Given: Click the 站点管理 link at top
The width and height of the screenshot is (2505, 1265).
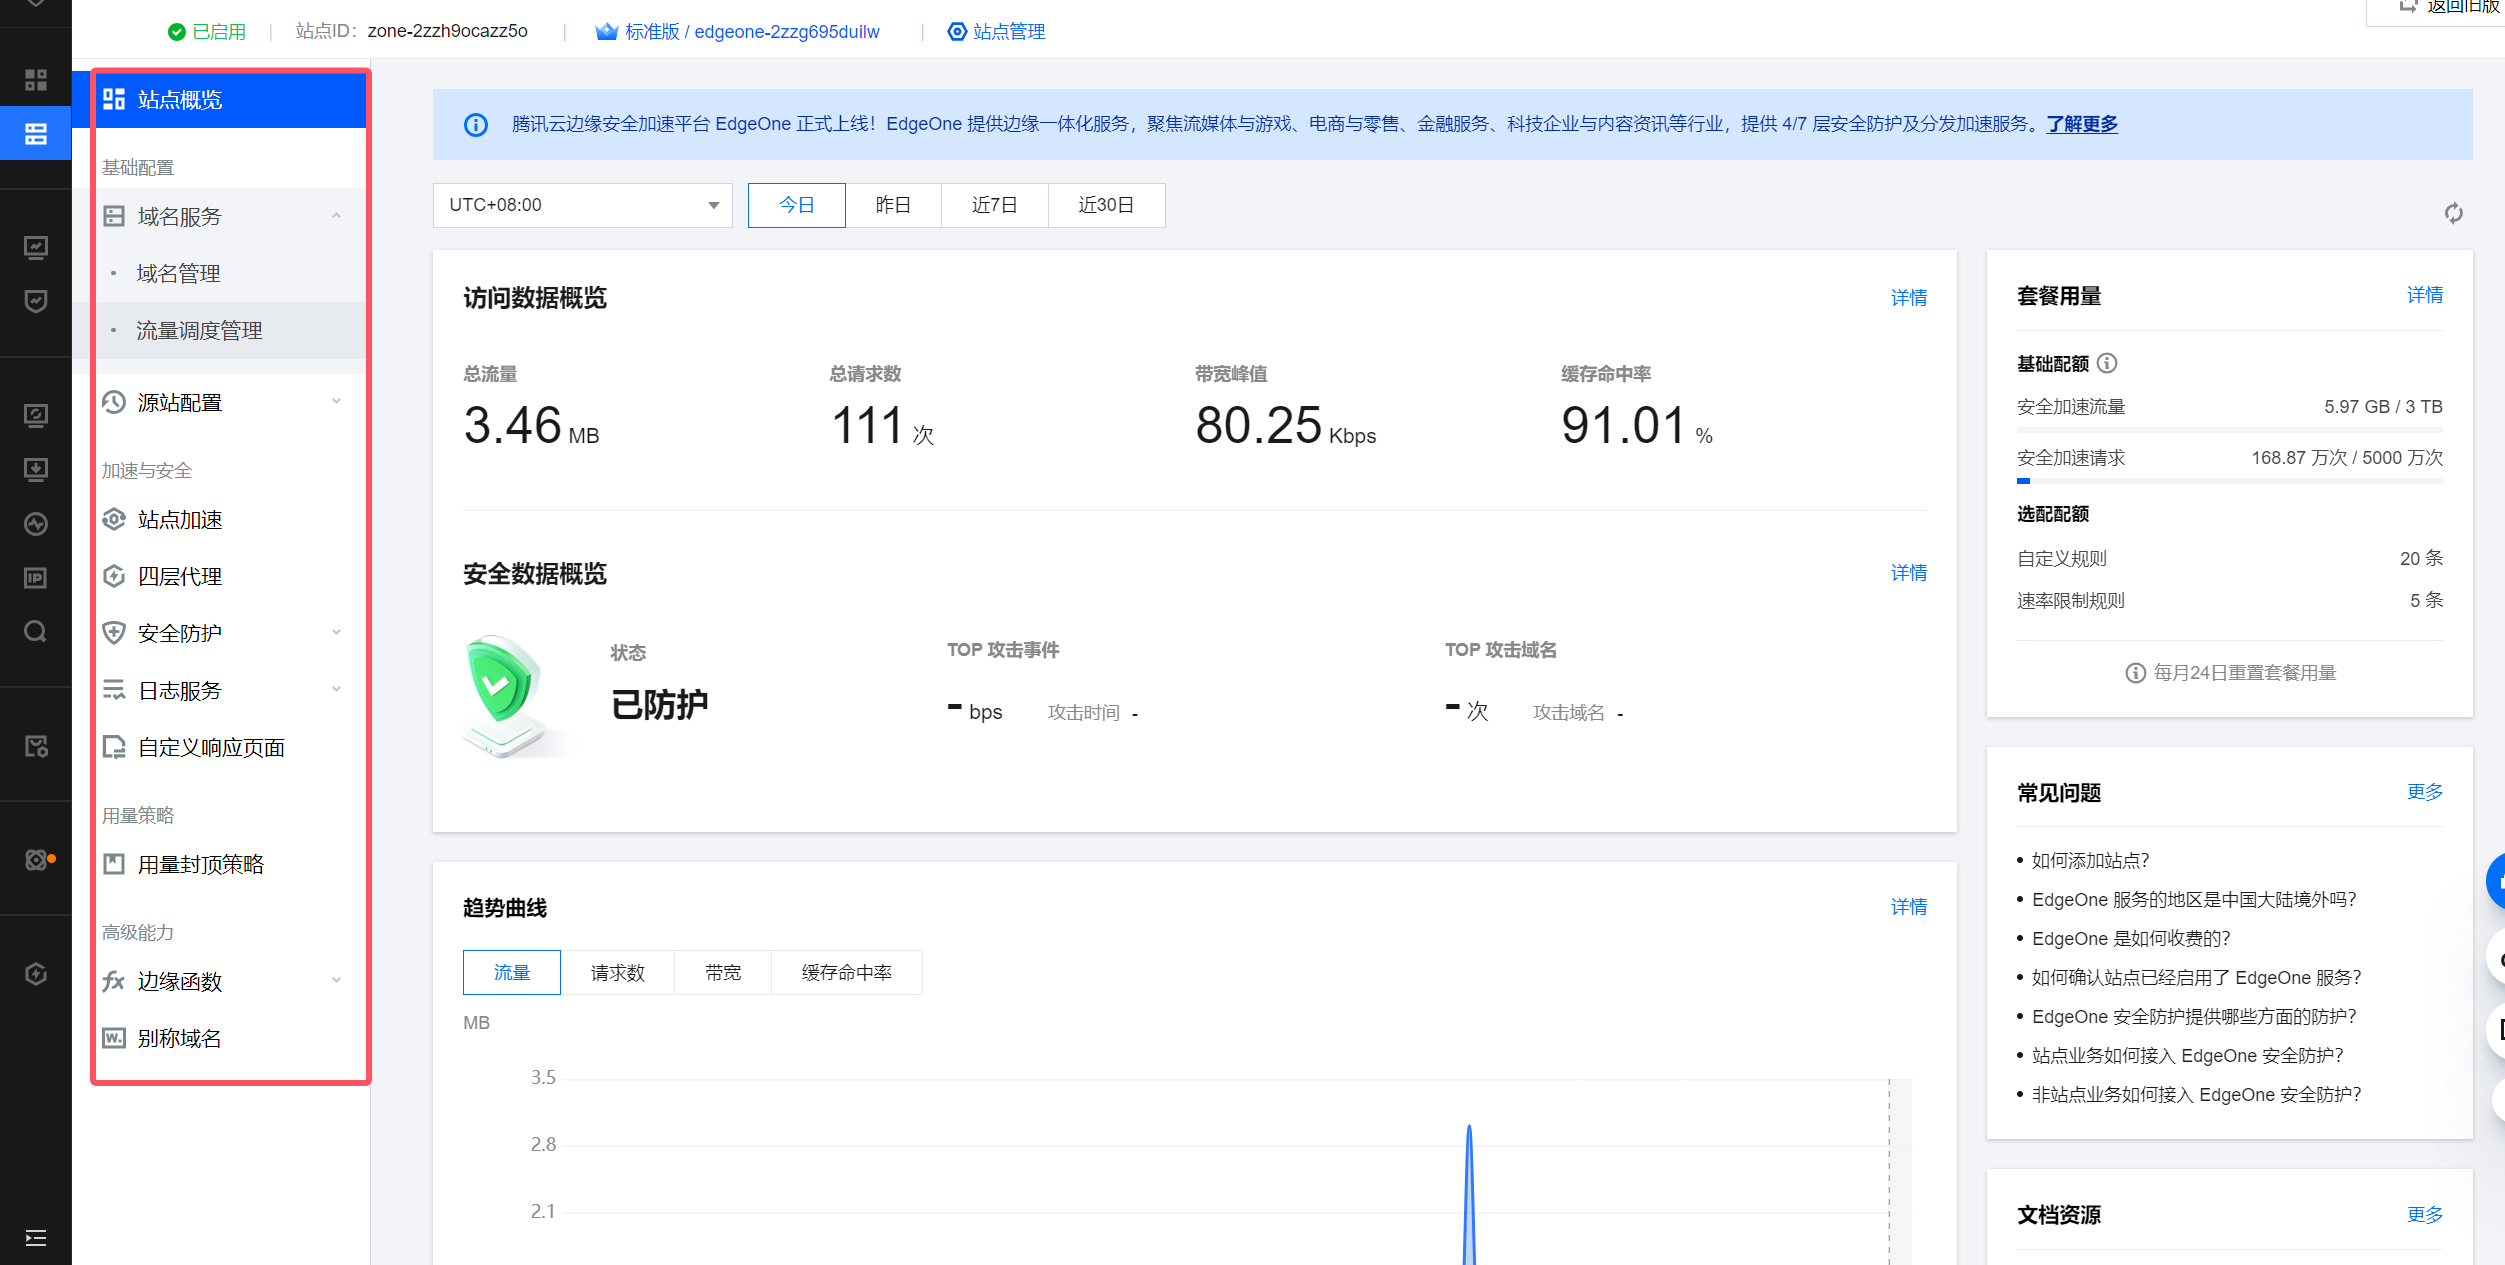Looking at the screenshot, I should [x=1009, y=32].
